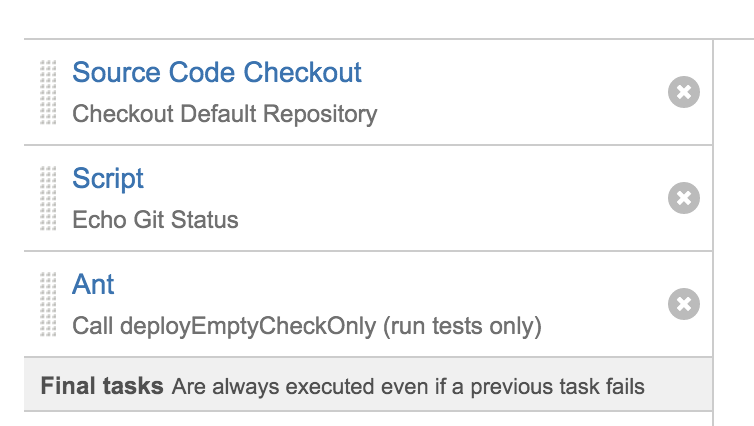The image size is (754, 426).
Task: Select the Ant task title
Action: point(94,285)
